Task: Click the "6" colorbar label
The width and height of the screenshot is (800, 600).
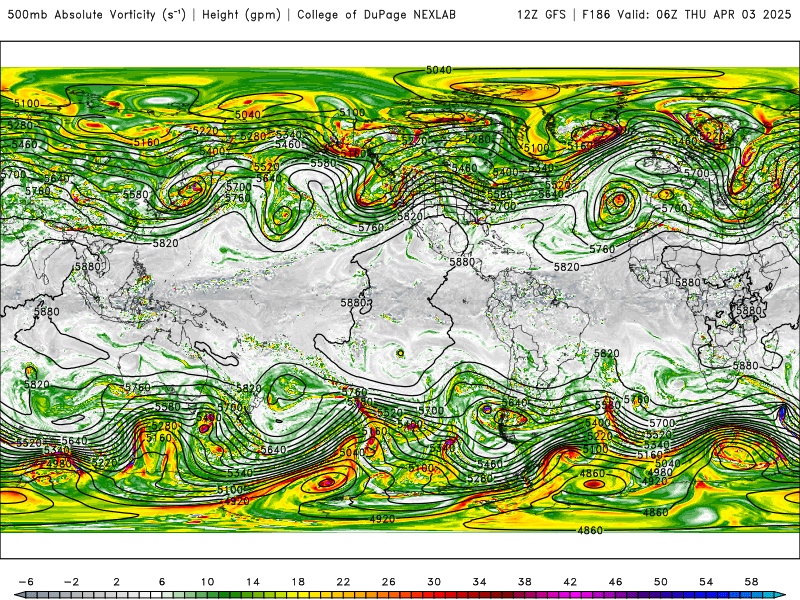Action: (x=162, y=582)
